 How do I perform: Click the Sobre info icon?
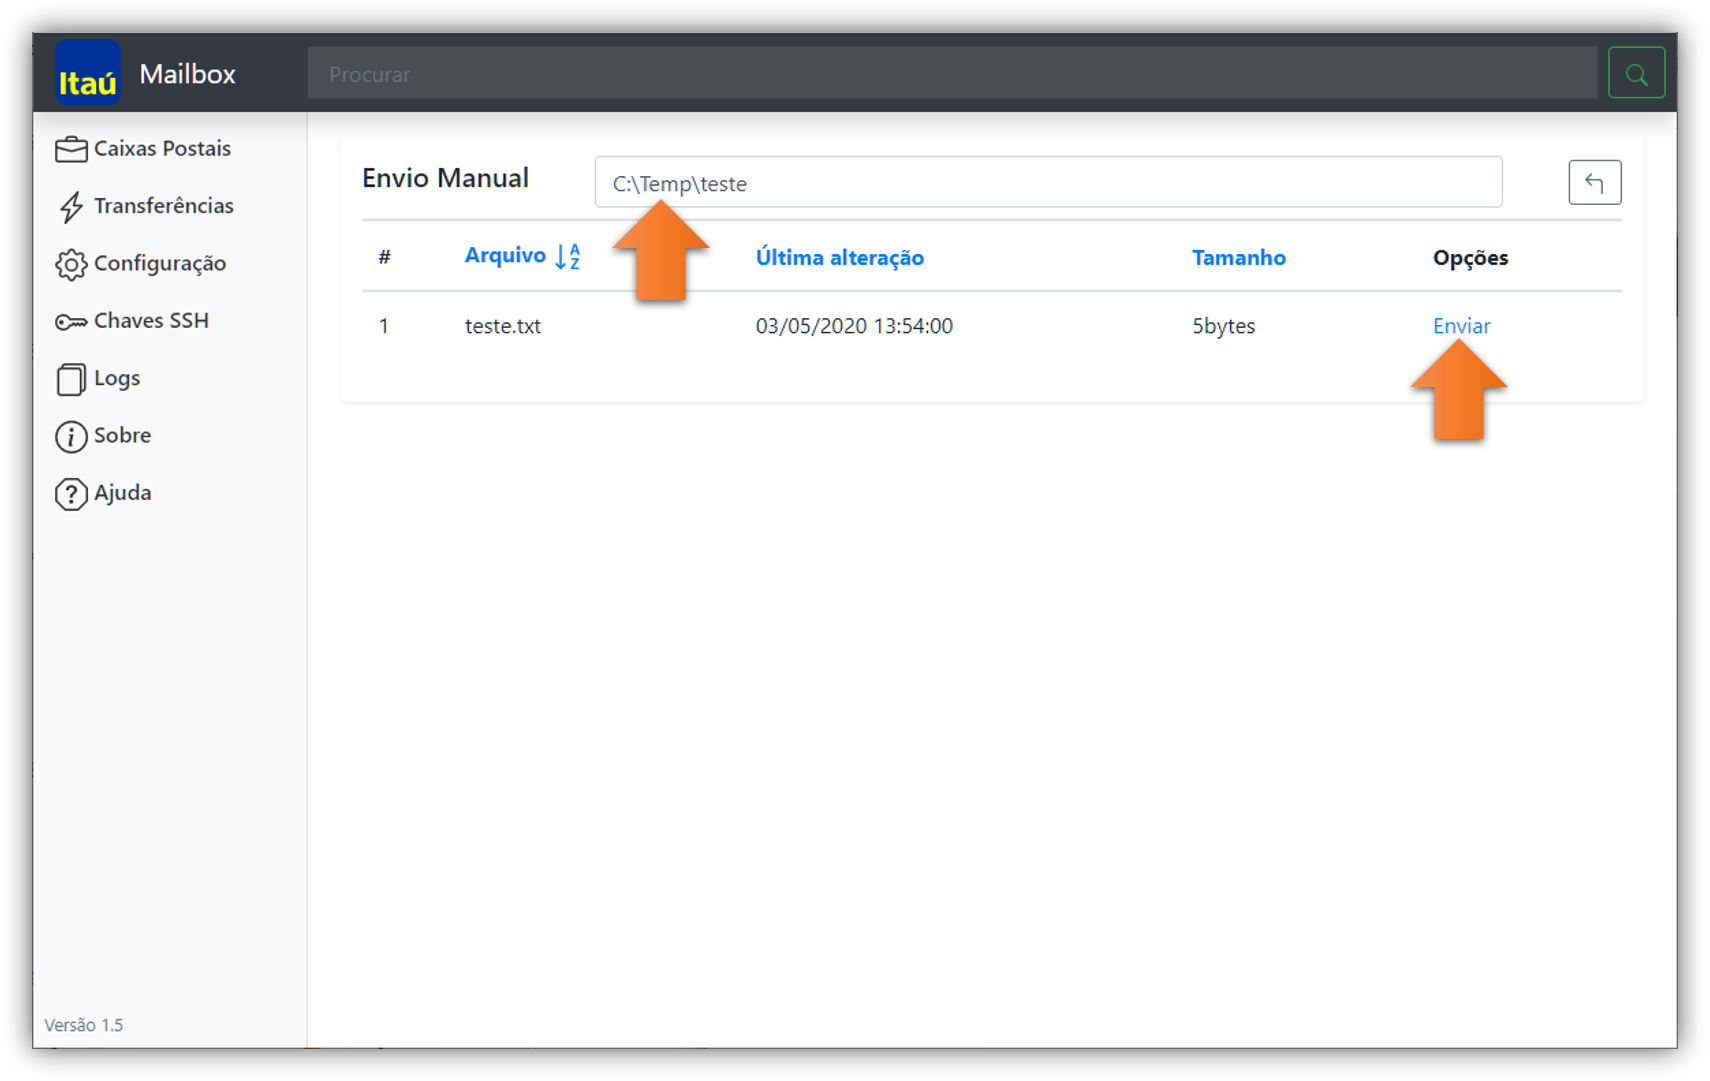point(71,436)
